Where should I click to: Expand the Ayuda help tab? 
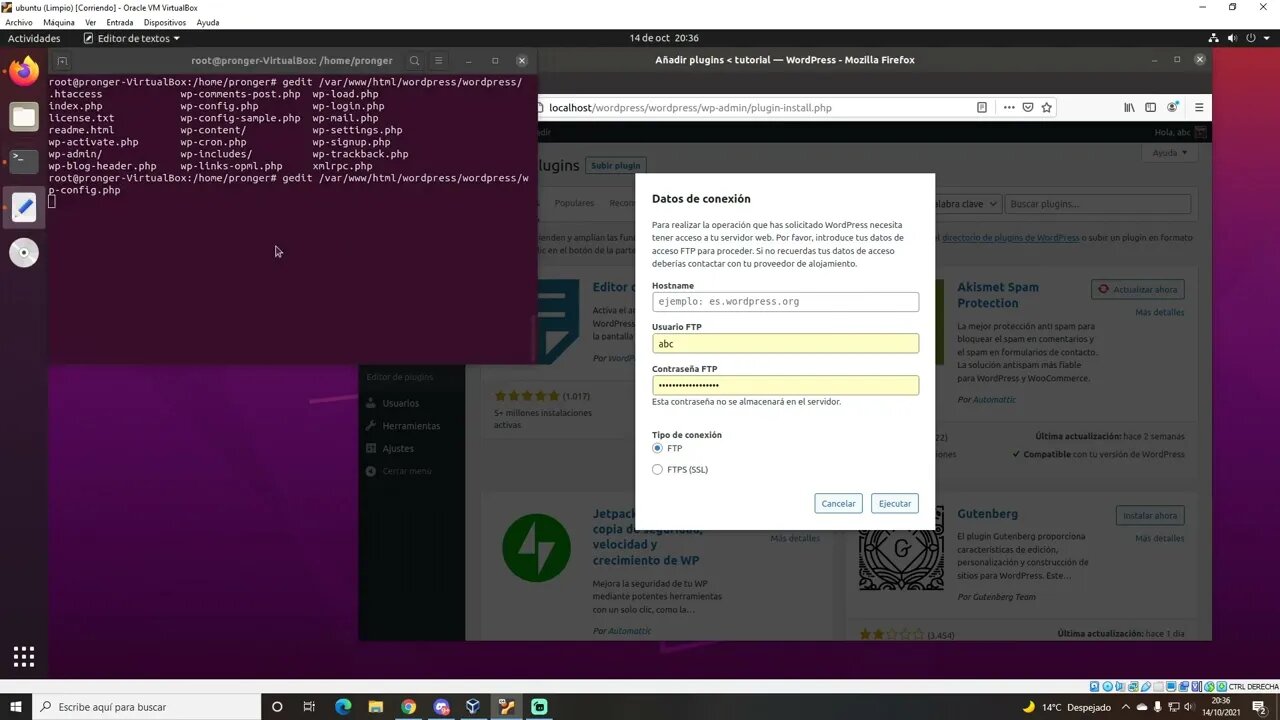(1169, 153)
